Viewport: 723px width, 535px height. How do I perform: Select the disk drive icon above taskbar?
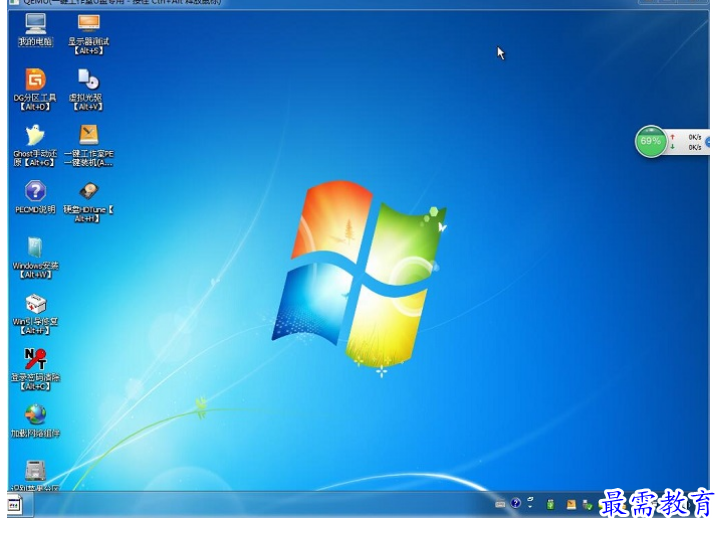point(36,470)
